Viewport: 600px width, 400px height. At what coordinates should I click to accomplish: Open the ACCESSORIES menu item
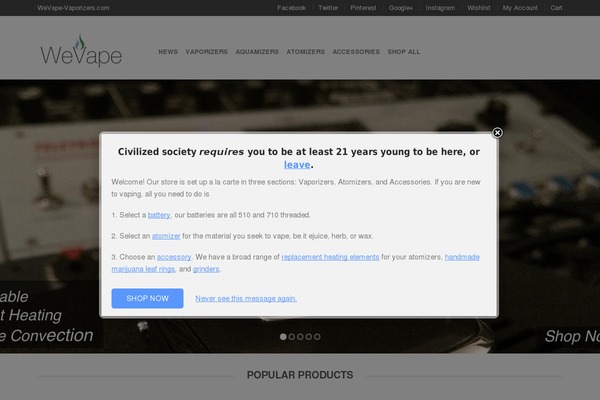(x=356, y=52)
